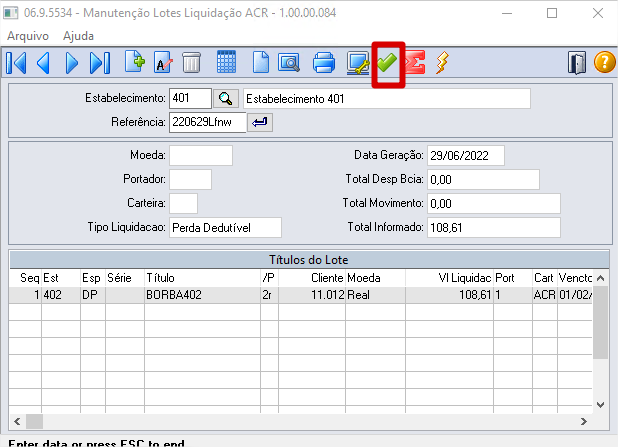Image resolution: width=618 pixels, height=447 pixels.
Task: Open the Ajuda menu
Action: tap(78, 36)
